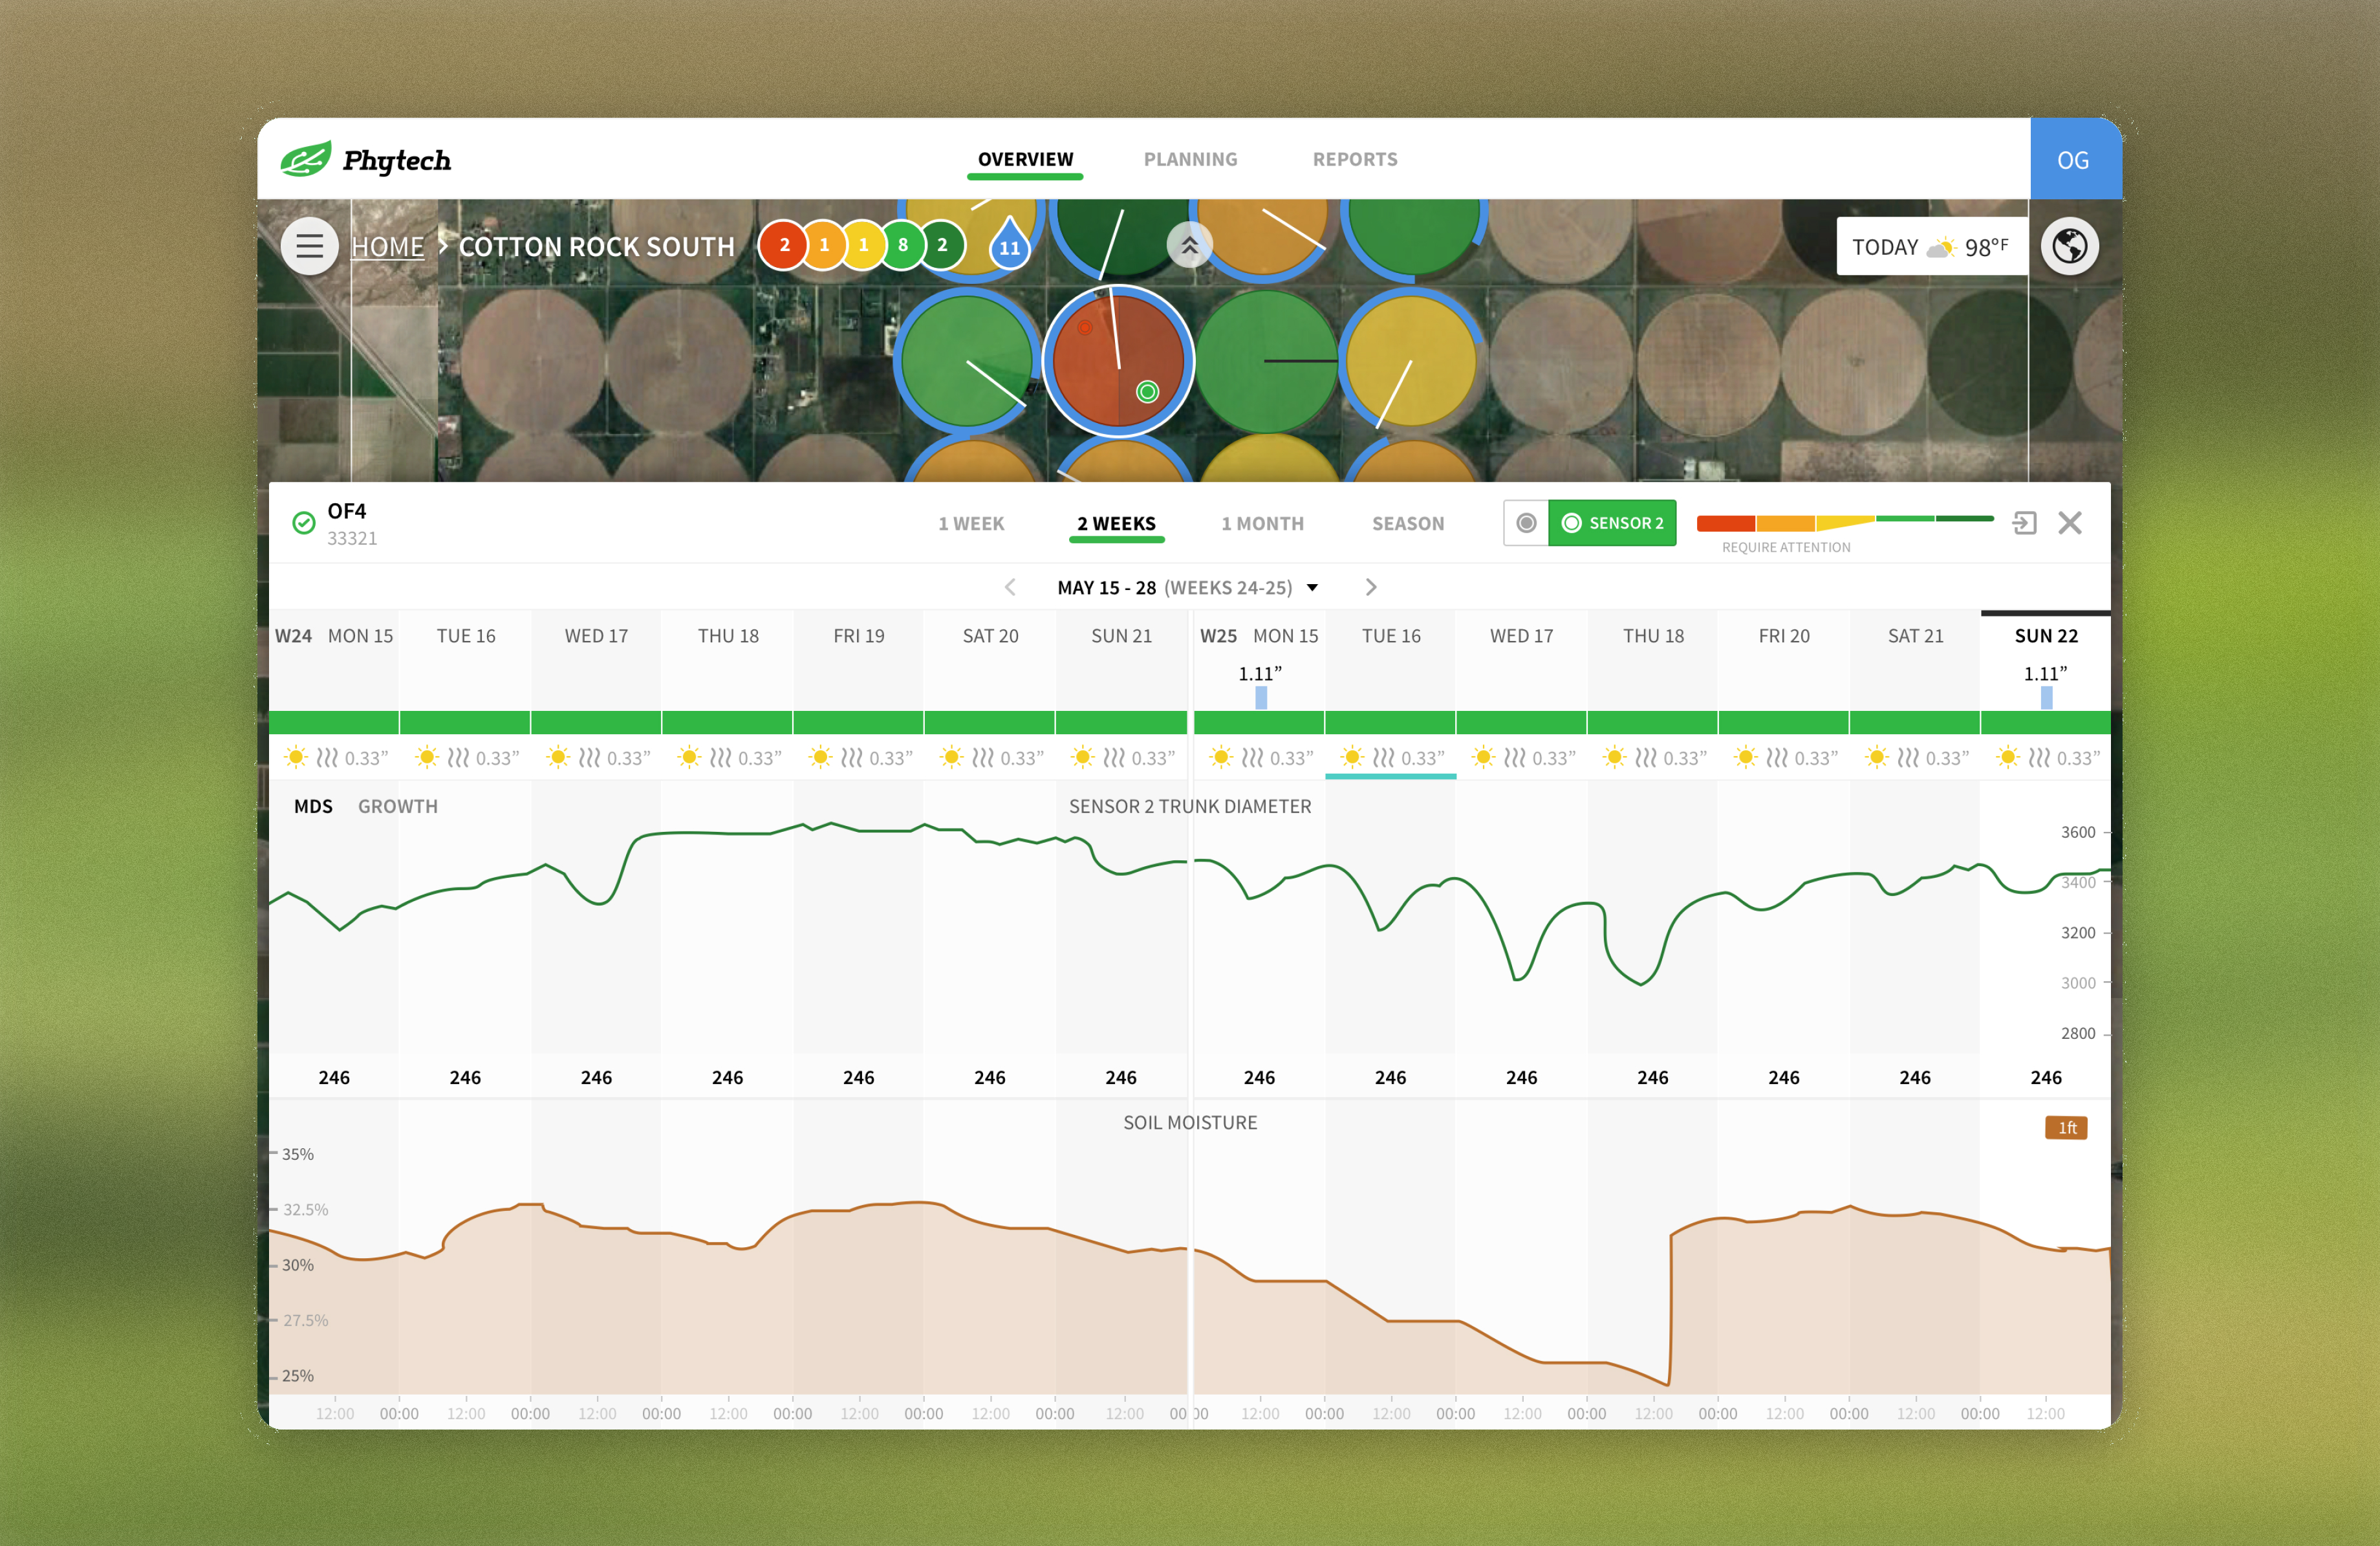
Task: Click the plot ID 33321
Action: (352, 538)
